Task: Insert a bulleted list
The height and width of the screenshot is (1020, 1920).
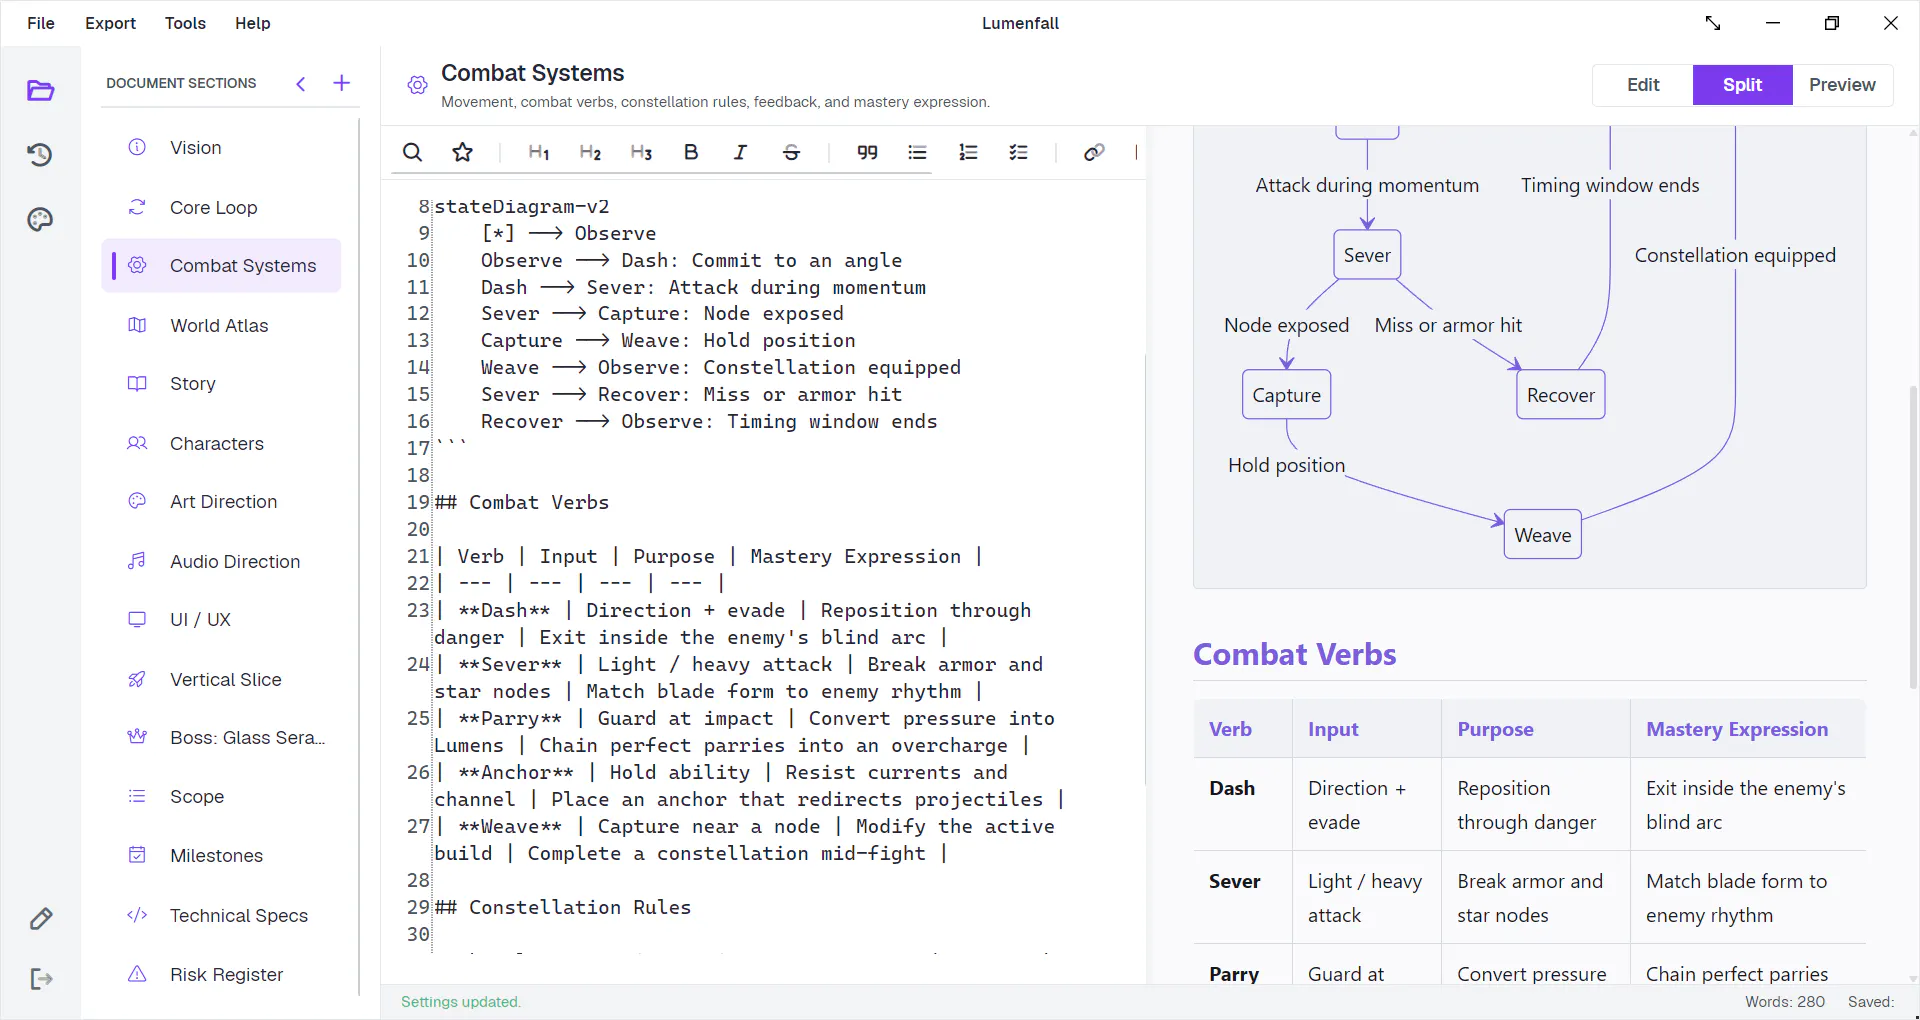Action: coord(917,152)
